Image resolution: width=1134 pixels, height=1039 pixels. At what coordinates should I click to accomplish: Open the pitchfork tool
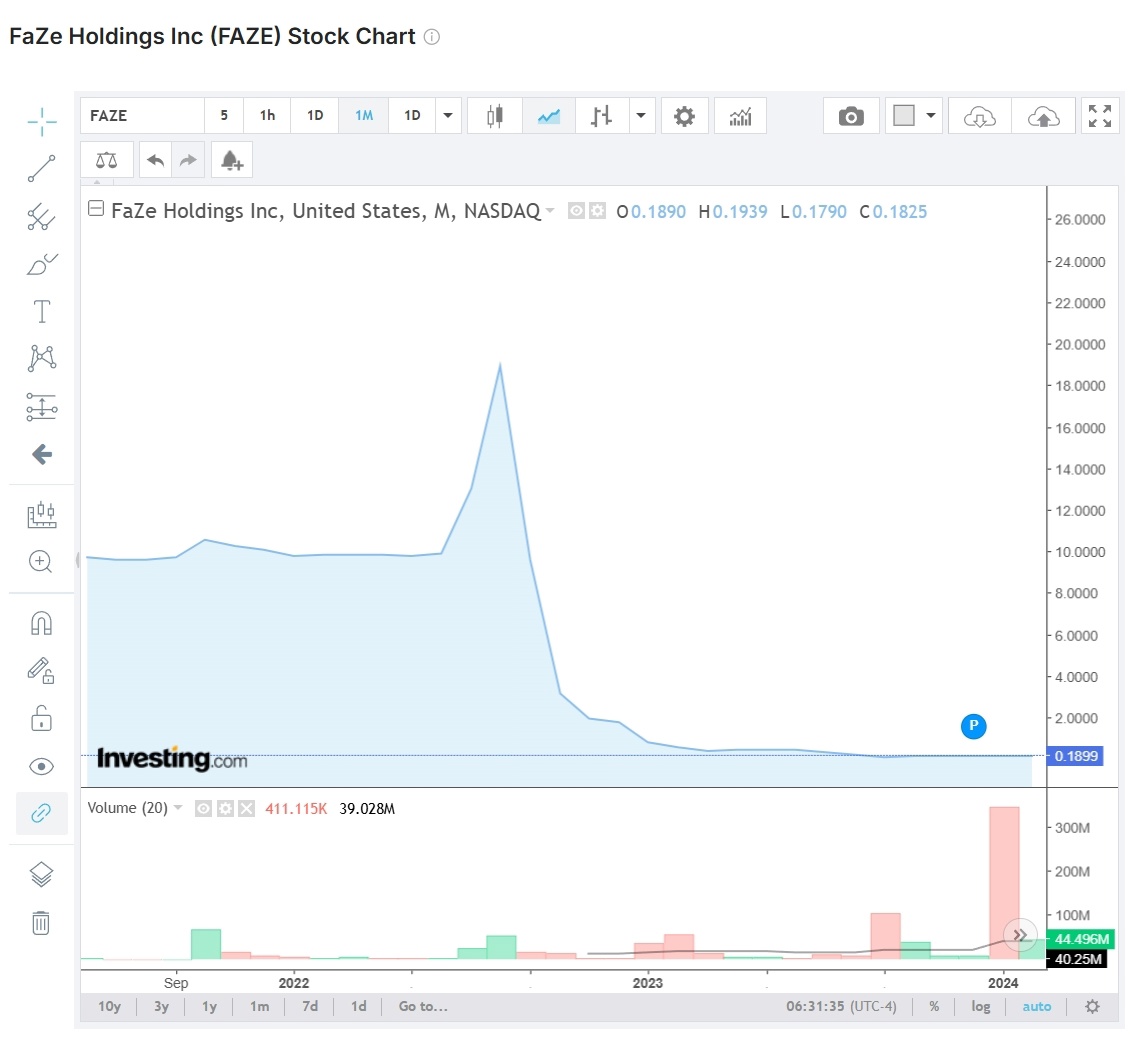tap(41, 217)
